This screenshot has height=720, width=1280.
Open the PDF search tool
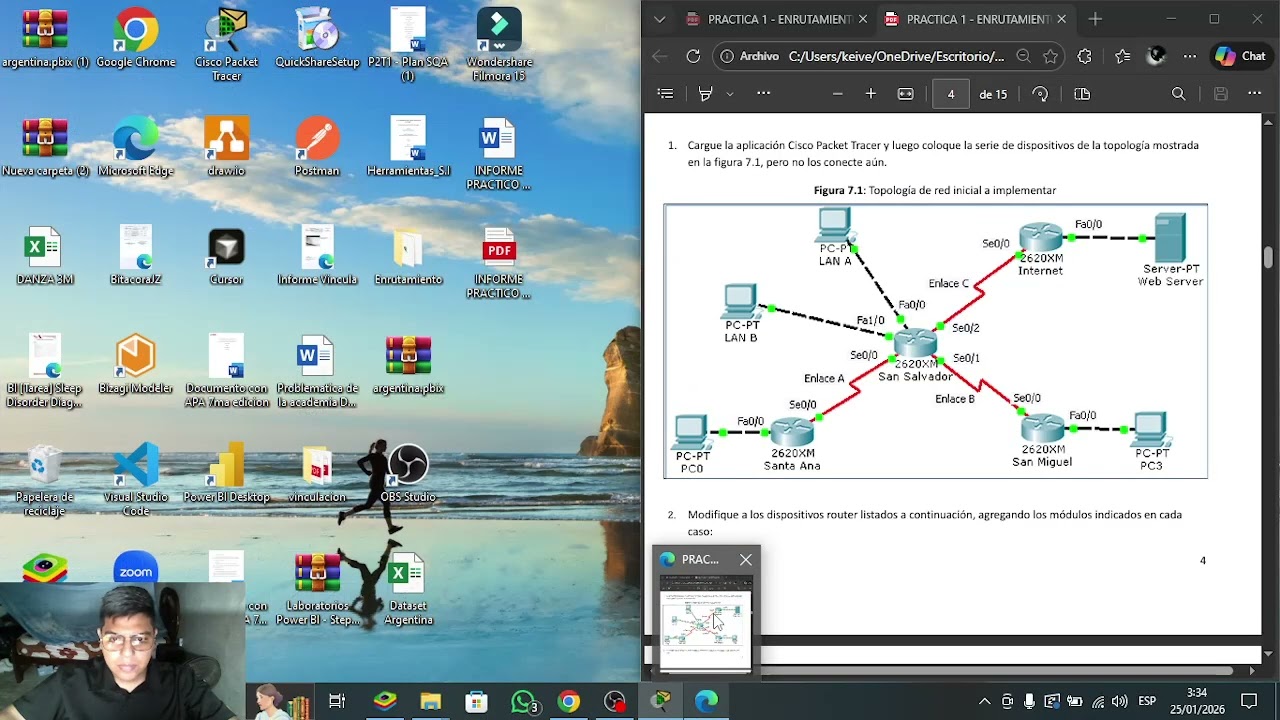point(1179,94)
